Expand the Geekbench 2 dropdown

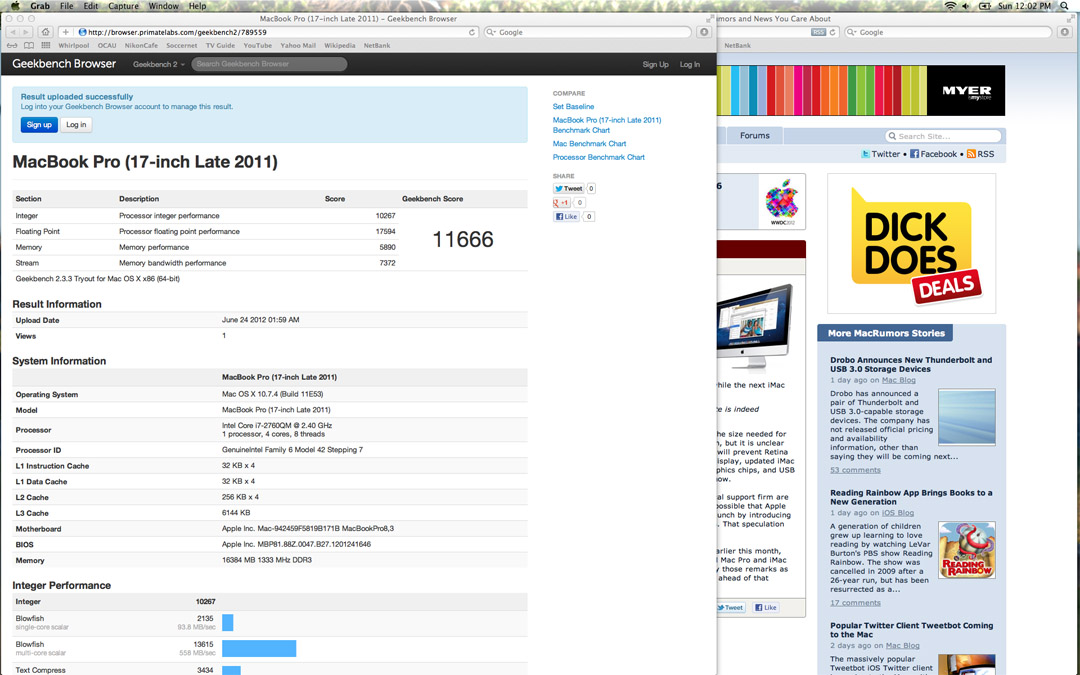click(158, 64)
